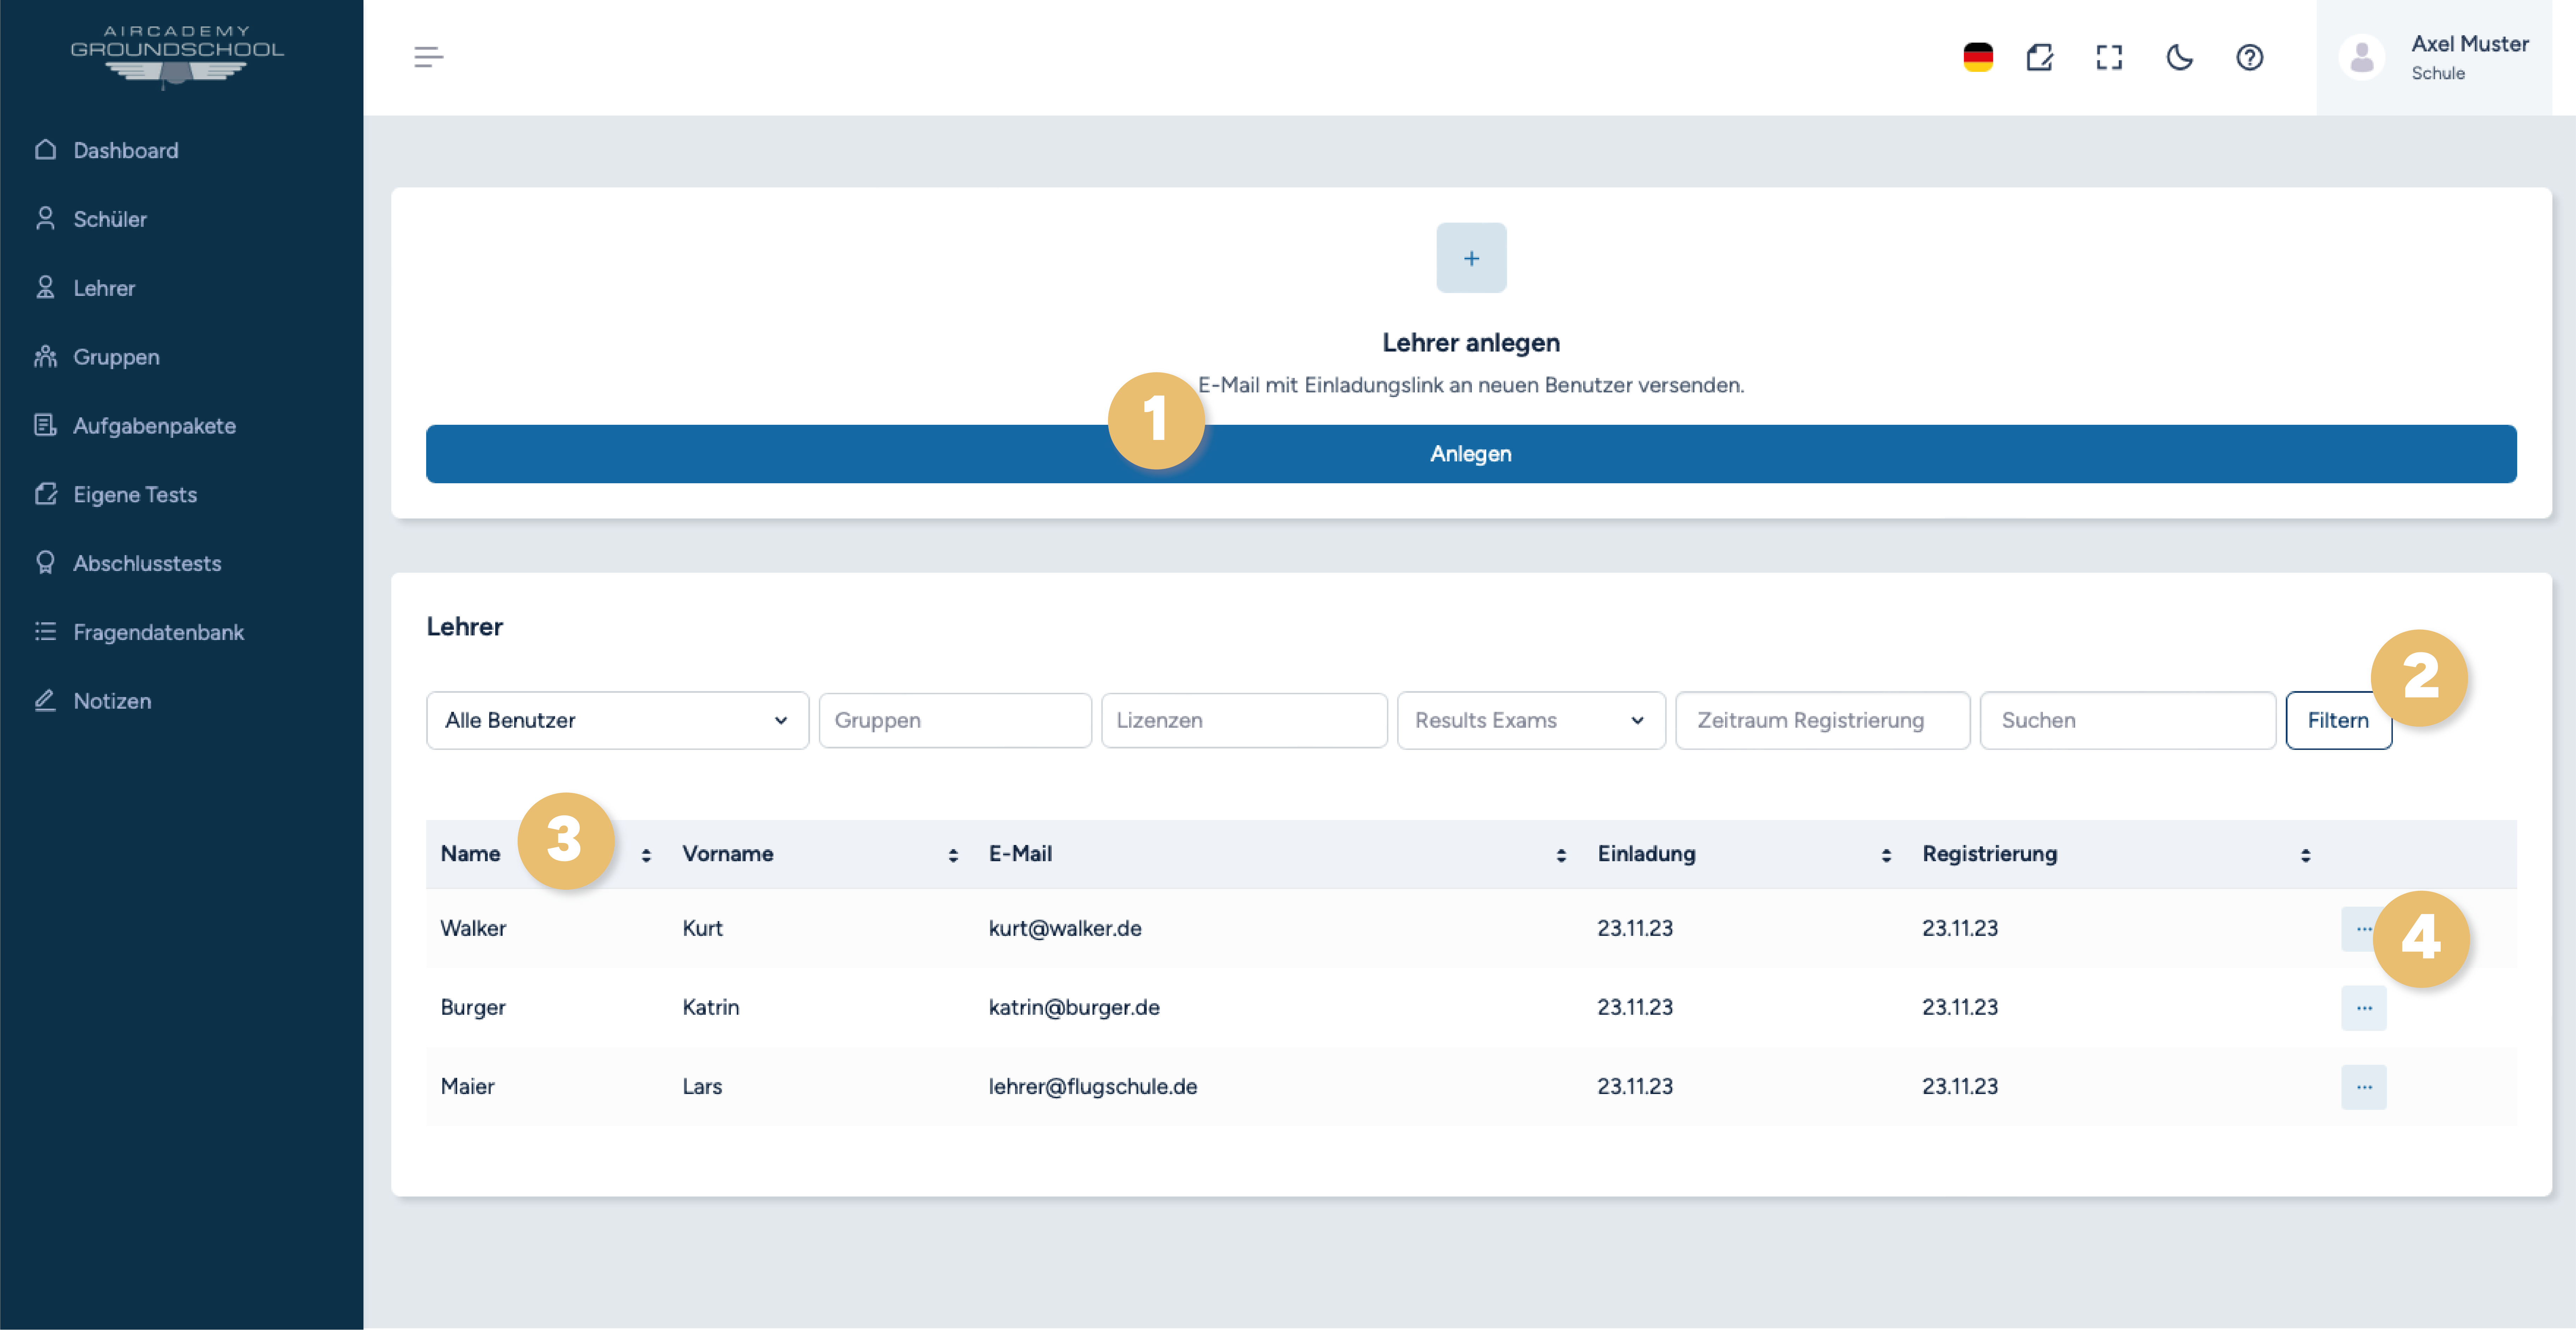Enter fullscreen mode icon
The height and width of the screenshot is (1330, 2576).
(2109, 57)
